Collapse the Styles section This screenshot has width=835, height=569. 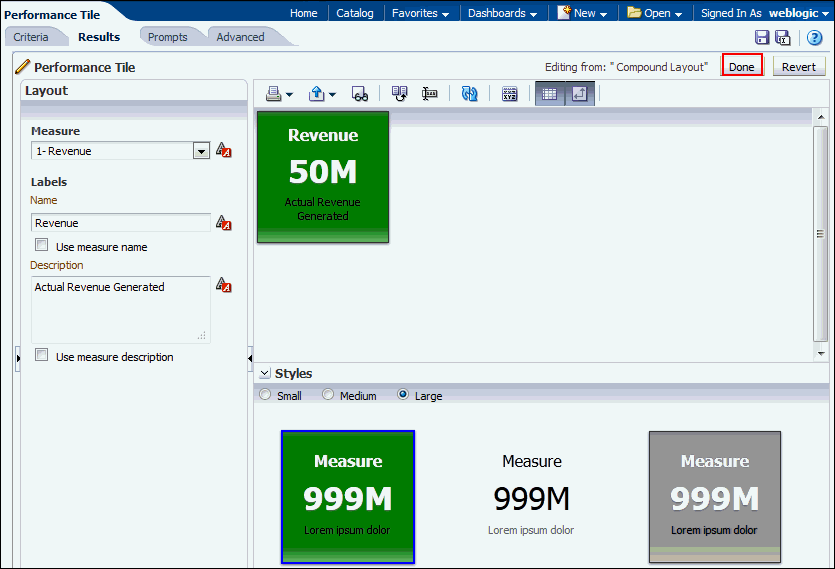264,373
